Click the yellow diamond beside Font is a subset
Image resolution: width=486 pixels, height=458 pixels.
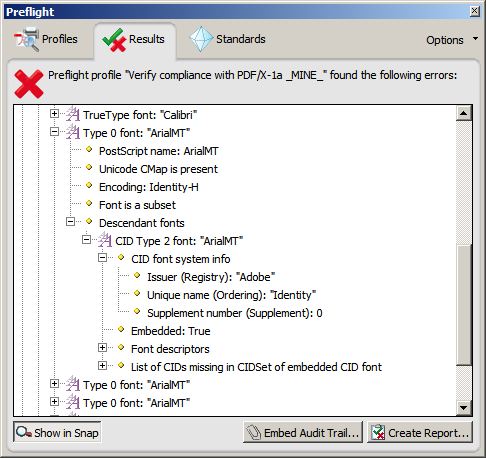pos(89,203)
